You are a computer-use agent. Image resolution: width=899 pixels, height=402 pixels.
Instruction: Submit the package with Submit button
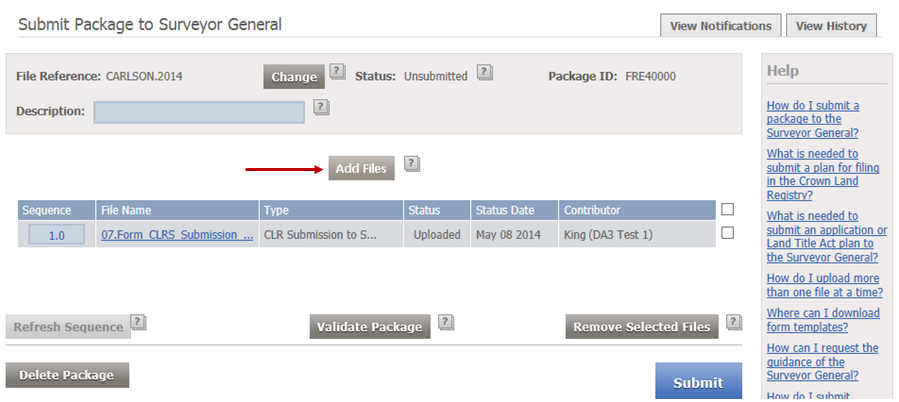point(698,381)
